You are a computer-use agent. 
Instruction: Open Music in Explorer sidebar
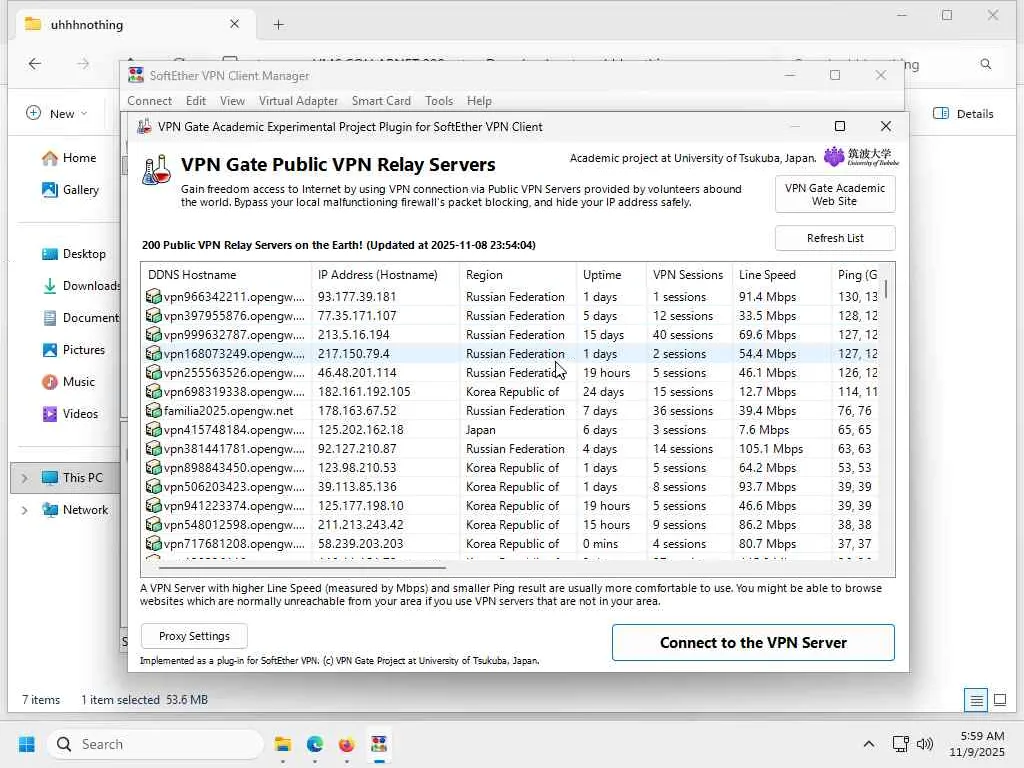pyautogui.click(x=68, y=382)
